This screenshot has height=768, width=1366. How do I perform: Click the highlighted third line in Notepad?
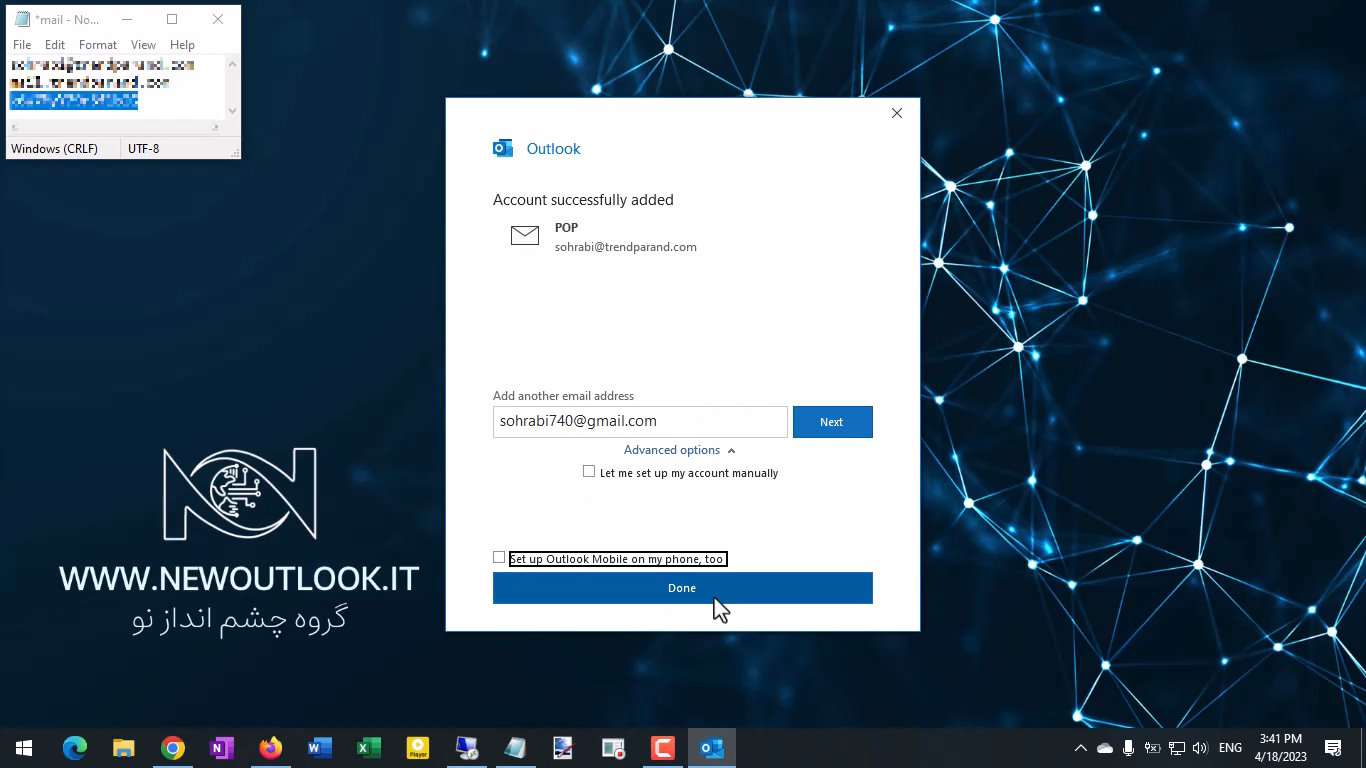[x=74, y=101]
